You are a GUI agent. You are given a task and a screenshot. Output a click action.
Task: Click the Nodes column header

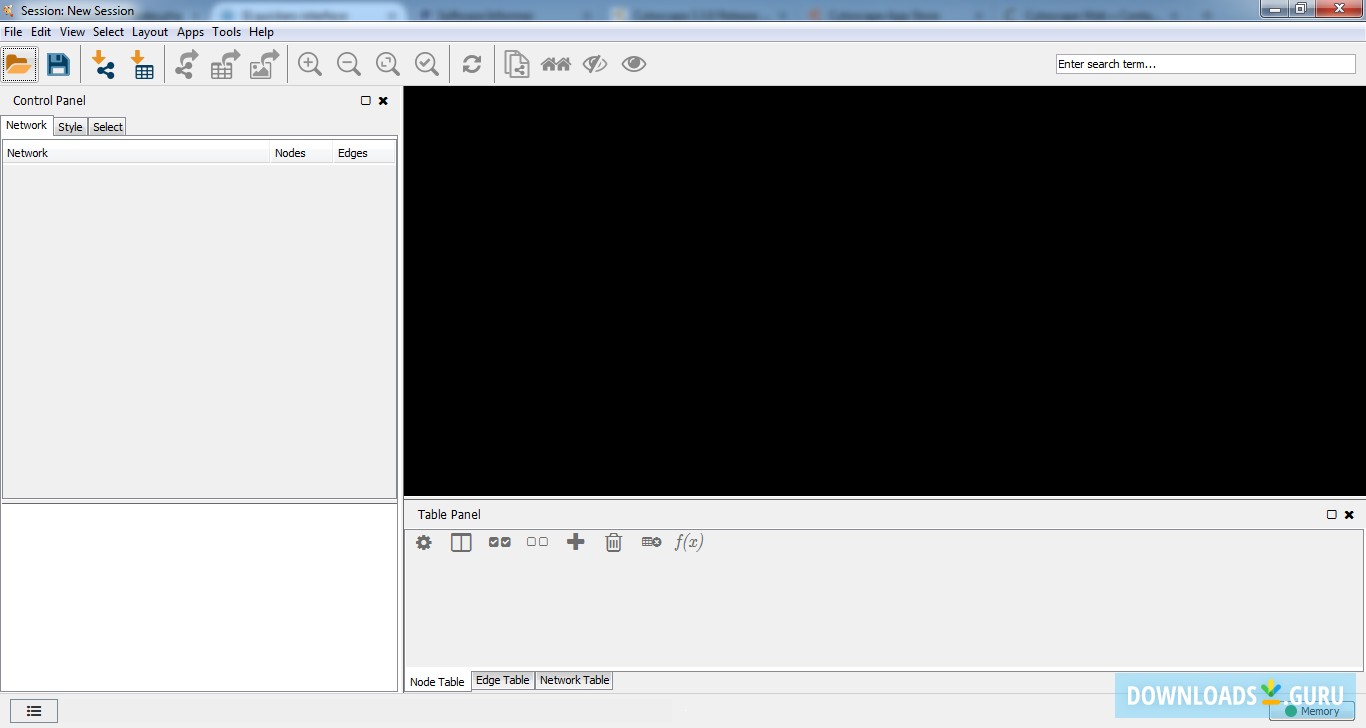pos(301,153)
